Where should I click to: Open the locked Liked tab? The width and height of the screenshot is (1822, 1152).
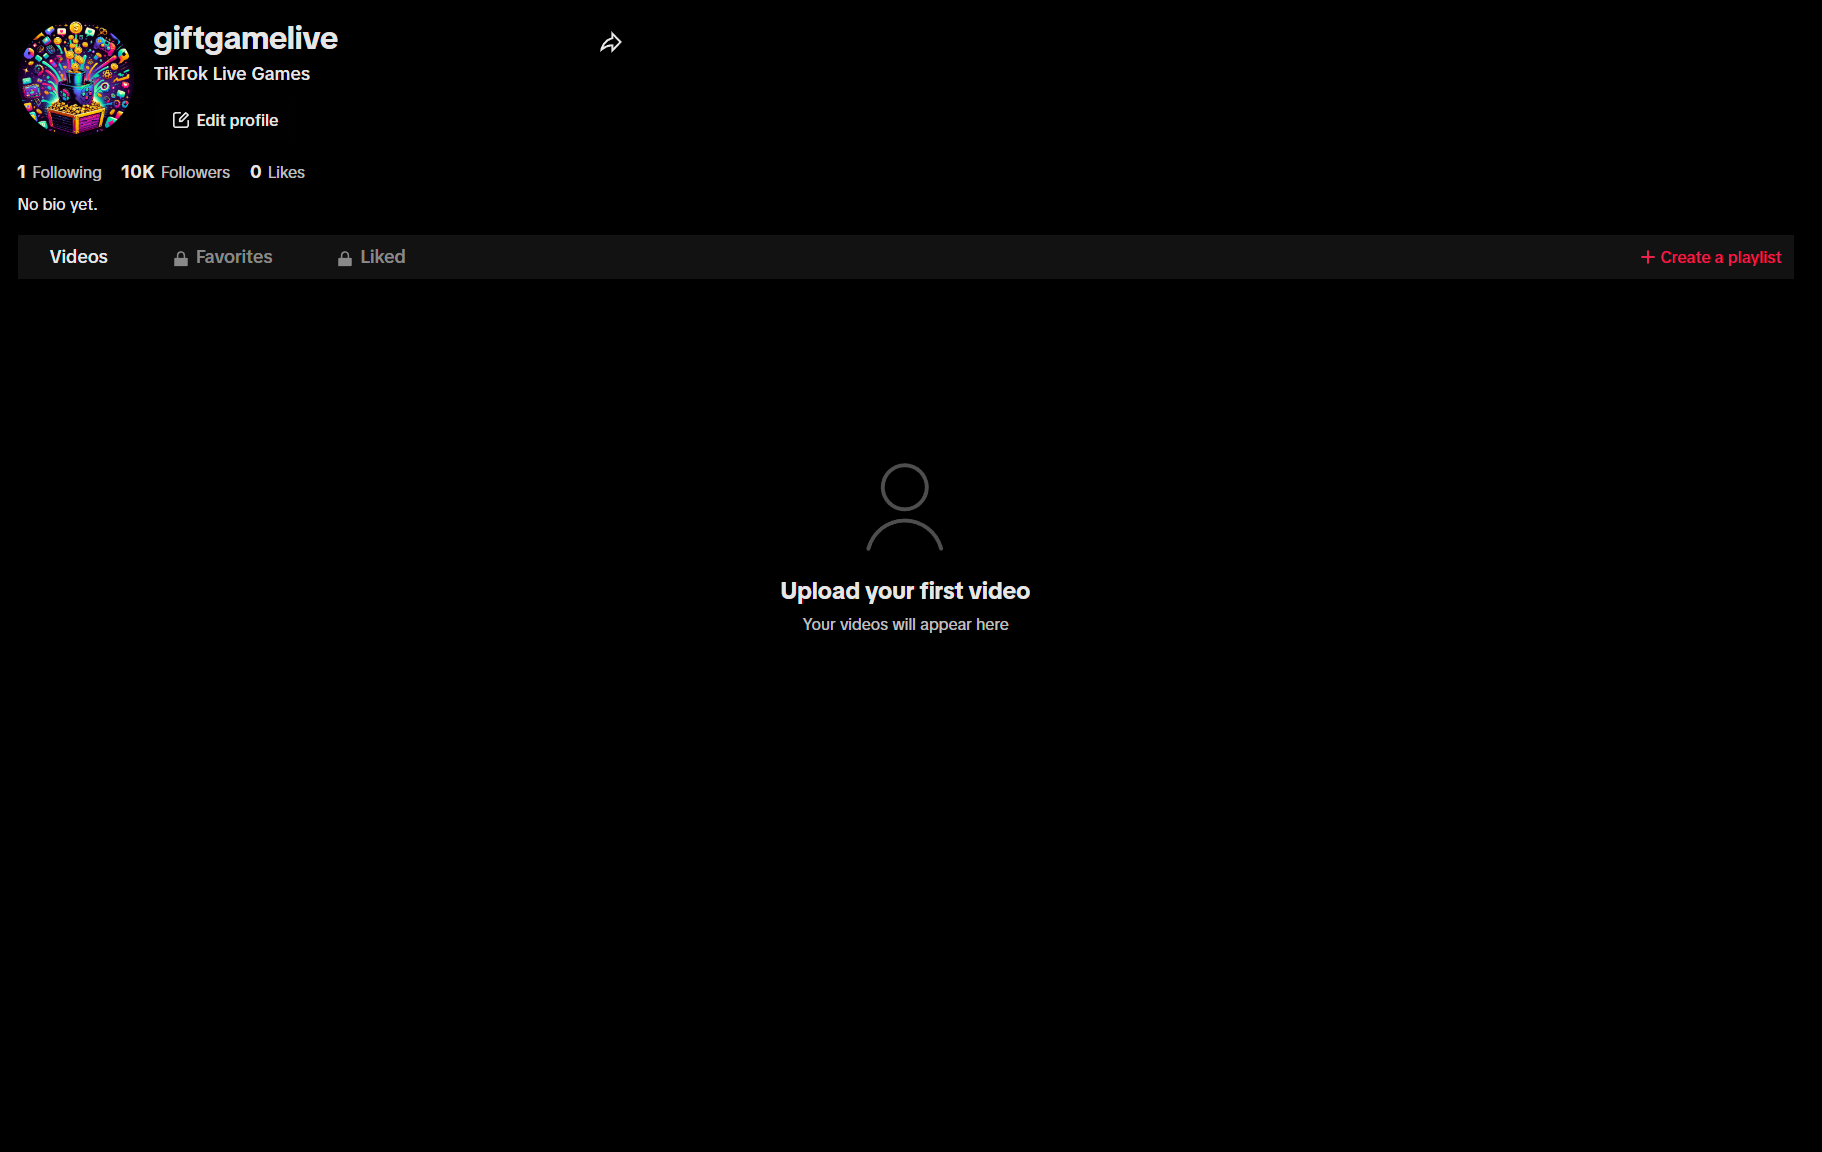(371, 257)
